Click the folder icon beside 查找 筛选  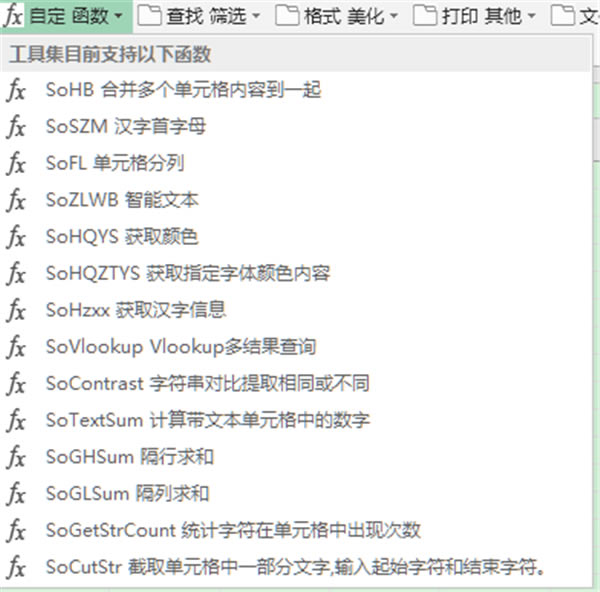pyautogui.click(x=149, y=16)
